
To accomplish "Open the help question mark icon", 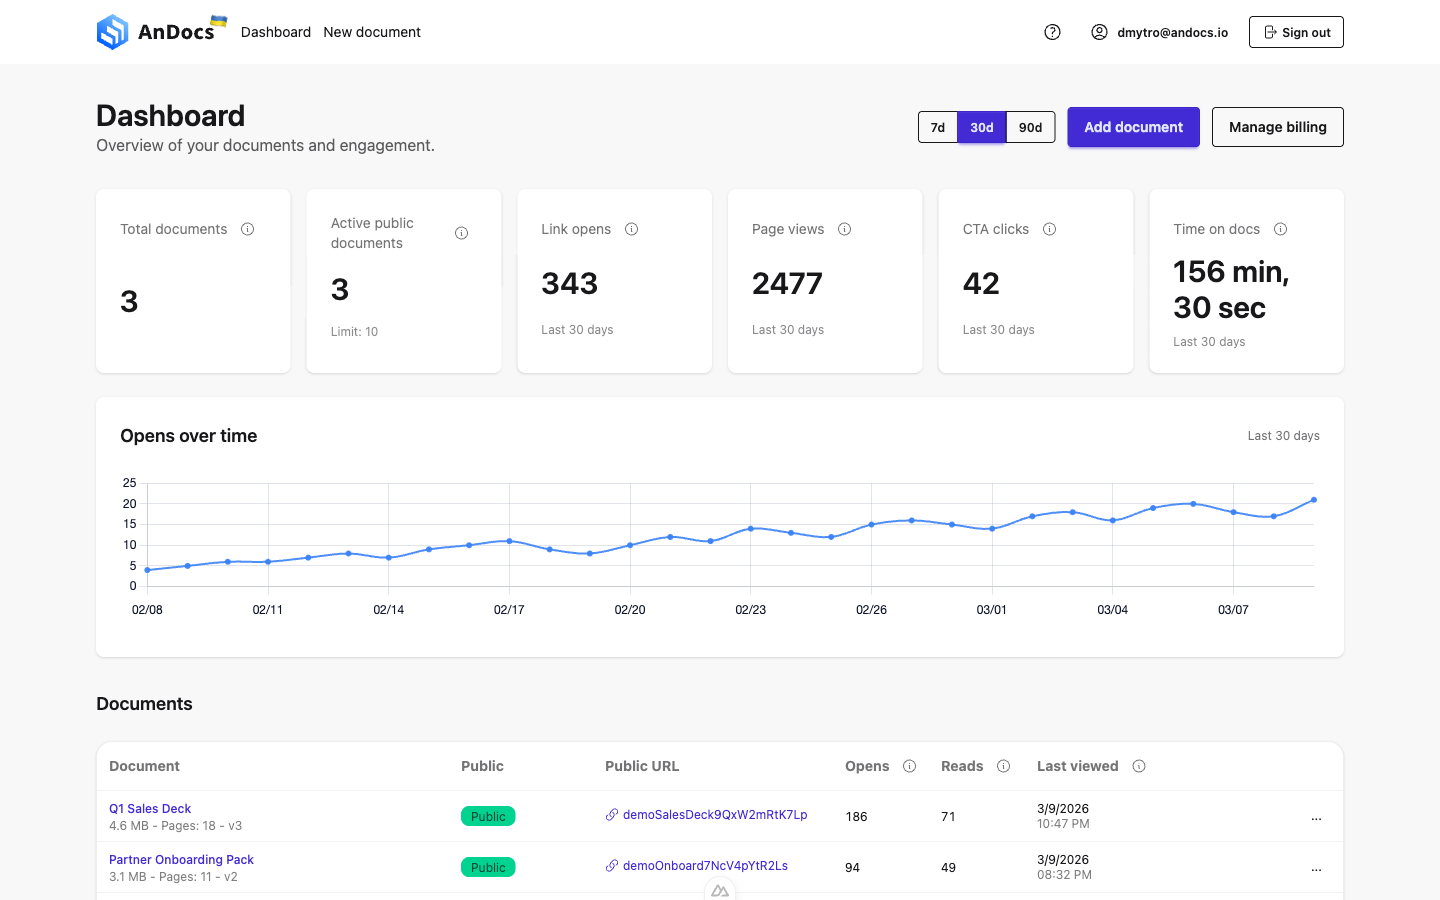I will (x=1052, y=32).
